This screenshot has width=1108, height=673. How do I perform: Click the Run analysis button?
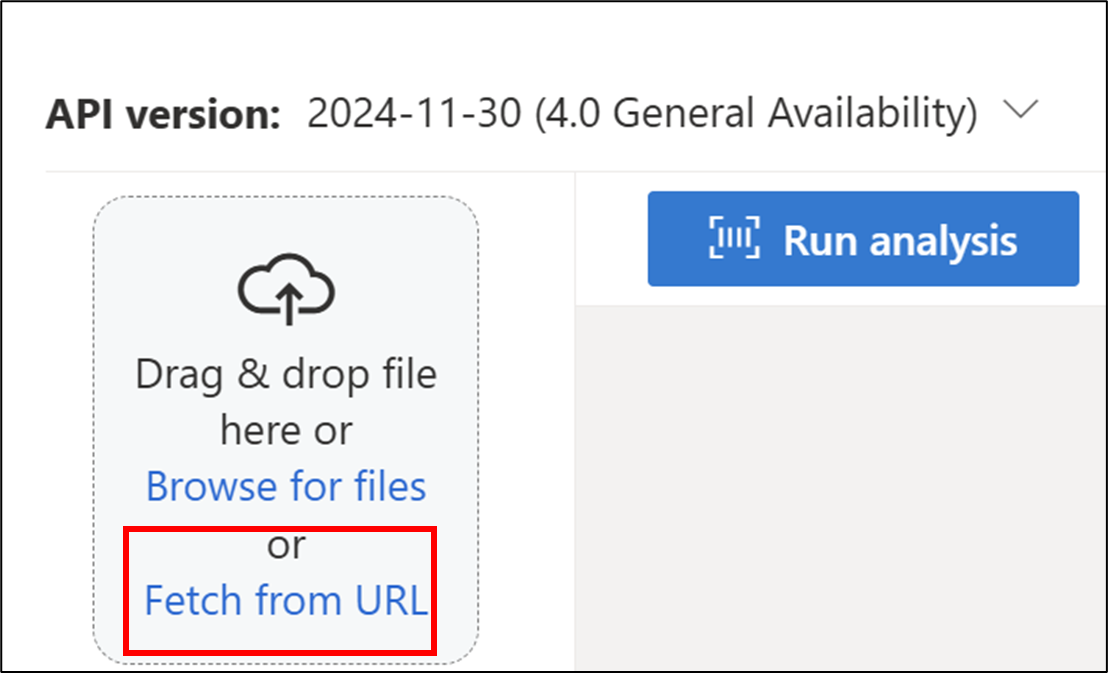click(x=863, y=238)
